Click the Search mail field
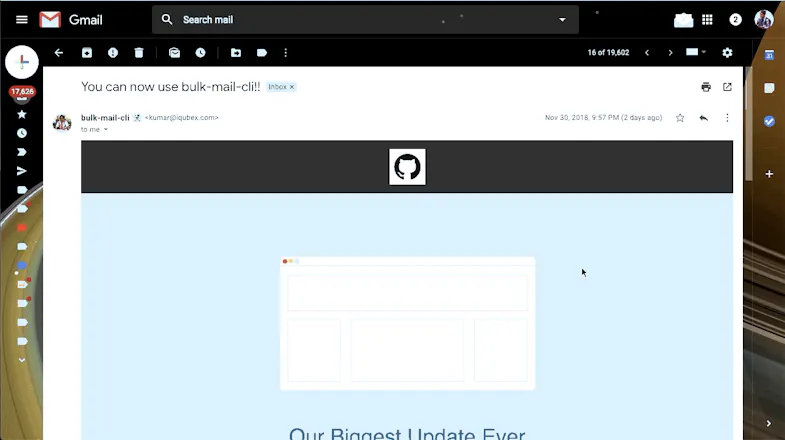The height and width of the screenshot is (440, 785). [365, 20]
